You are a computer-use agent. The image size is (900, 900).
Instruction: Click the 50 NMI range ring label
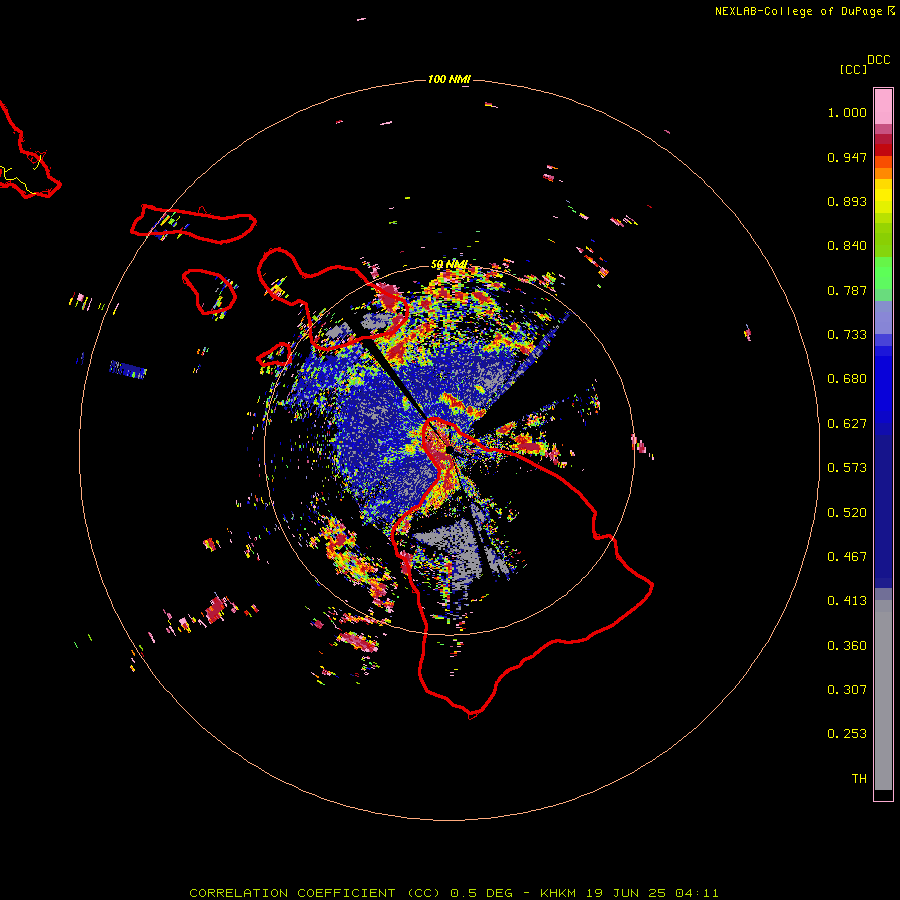coord(449,264)
